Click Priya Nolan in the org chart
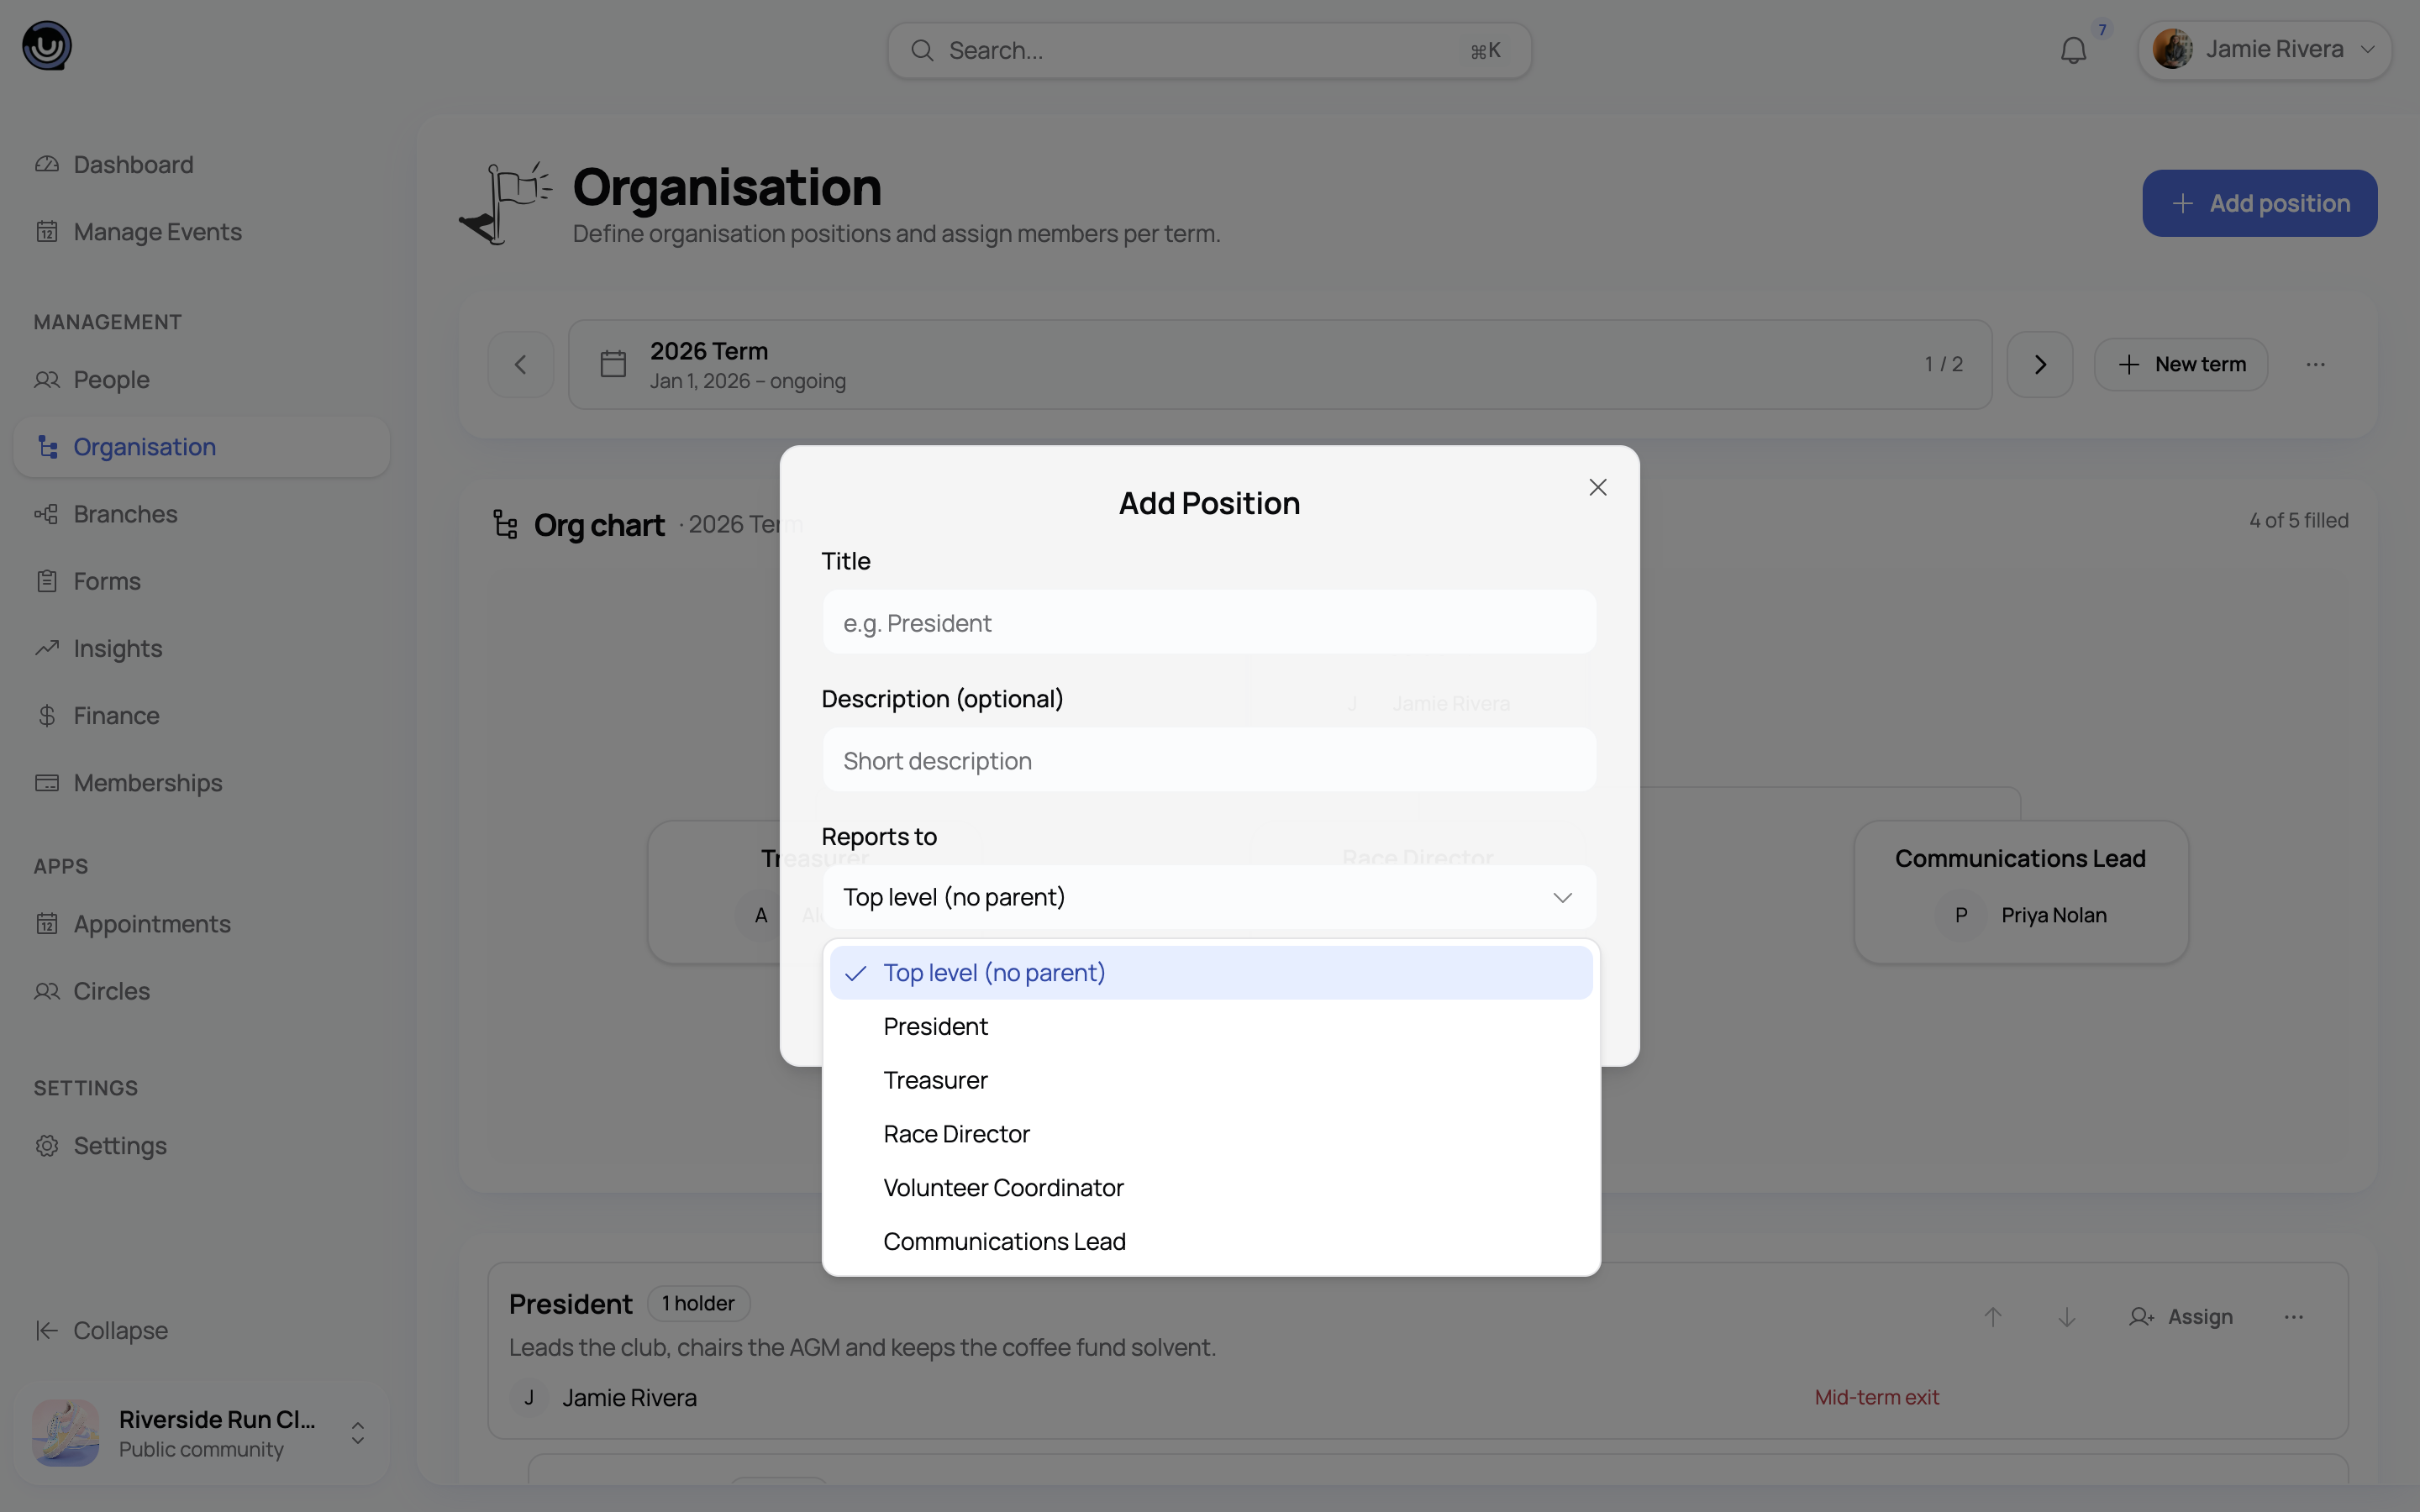 point(2053,915)
